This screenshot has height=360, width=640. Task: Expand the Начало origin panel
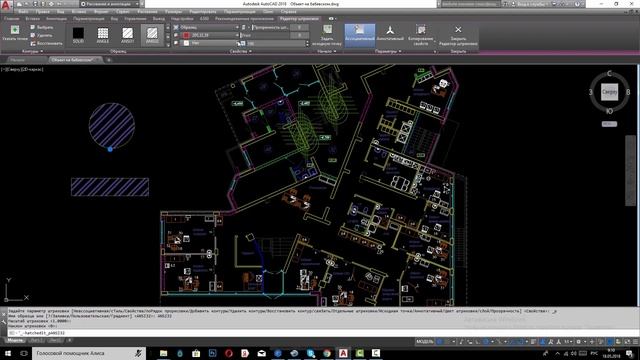(x=327, y=51)
